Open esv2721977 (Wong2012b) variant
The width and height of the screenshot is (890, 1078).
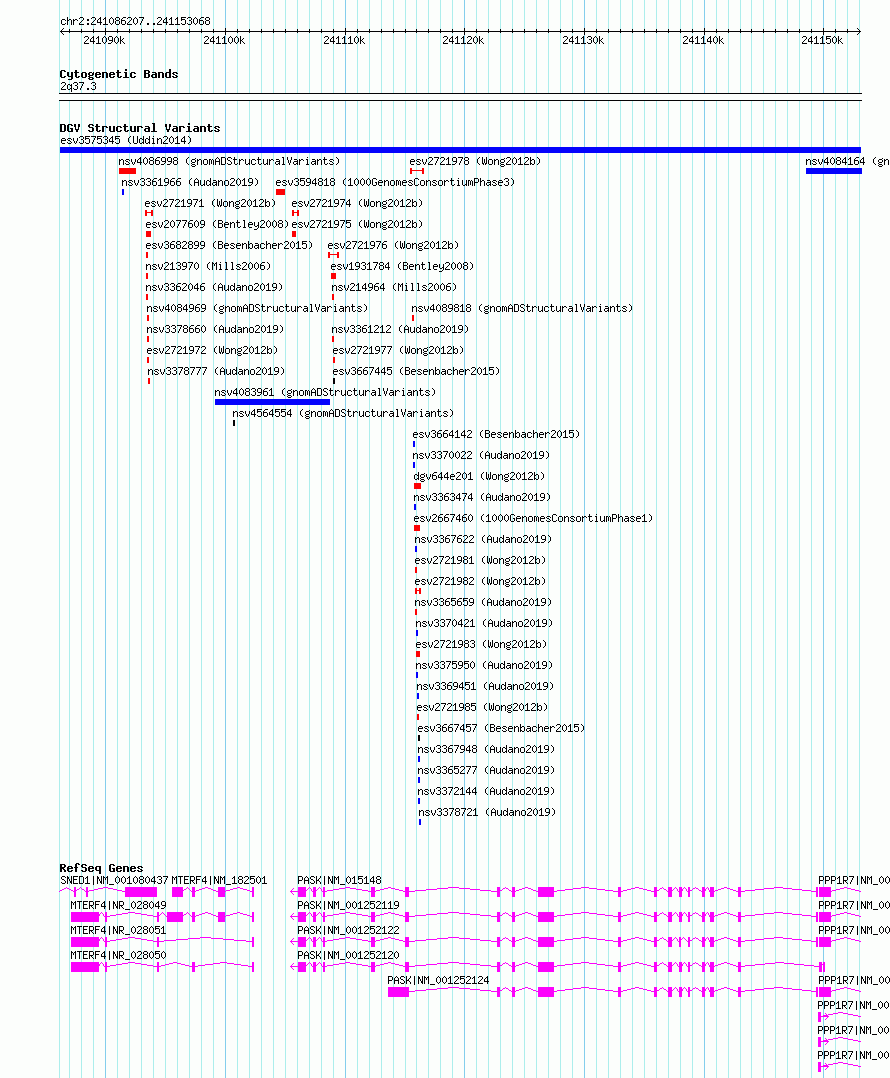click(x=399, y=350)
